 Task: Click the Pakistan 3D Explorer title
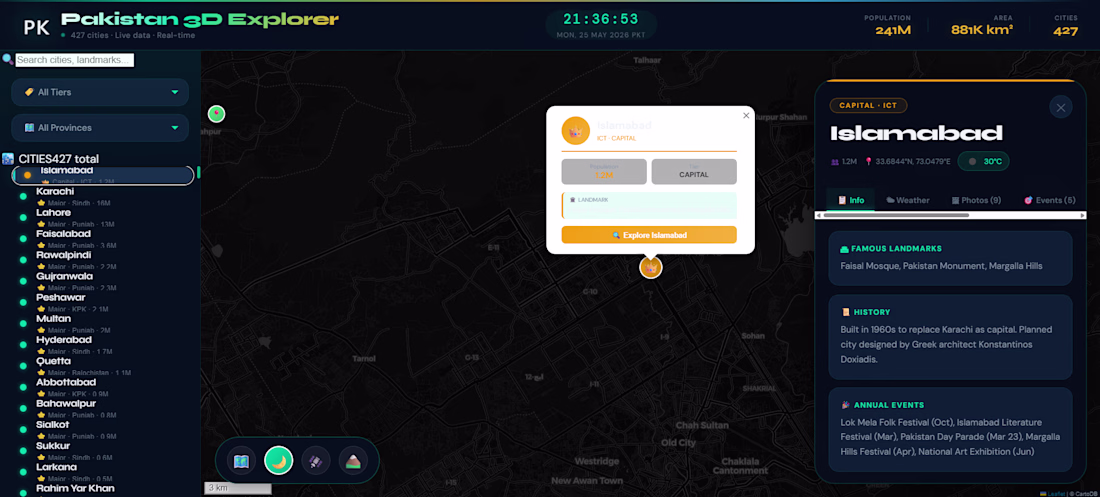click(200, 20)
